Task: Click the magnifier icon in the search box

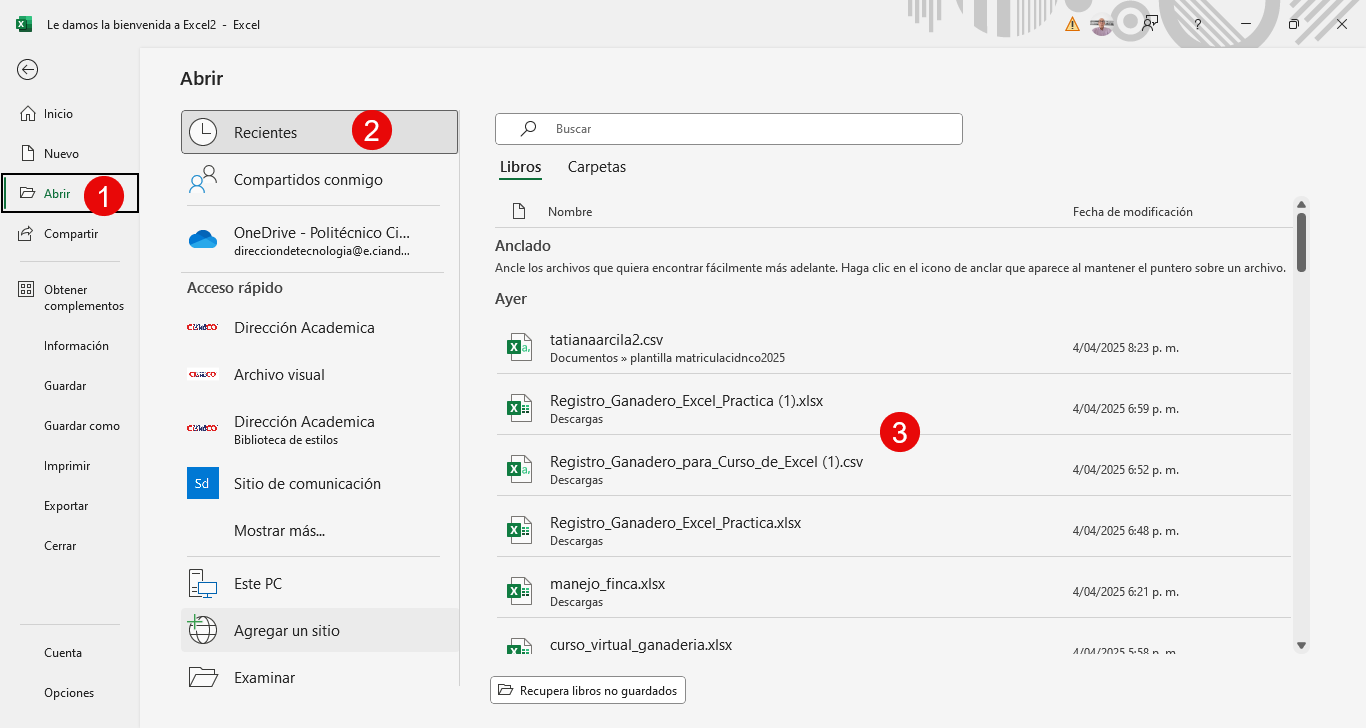Action: [x=528, y=128]
